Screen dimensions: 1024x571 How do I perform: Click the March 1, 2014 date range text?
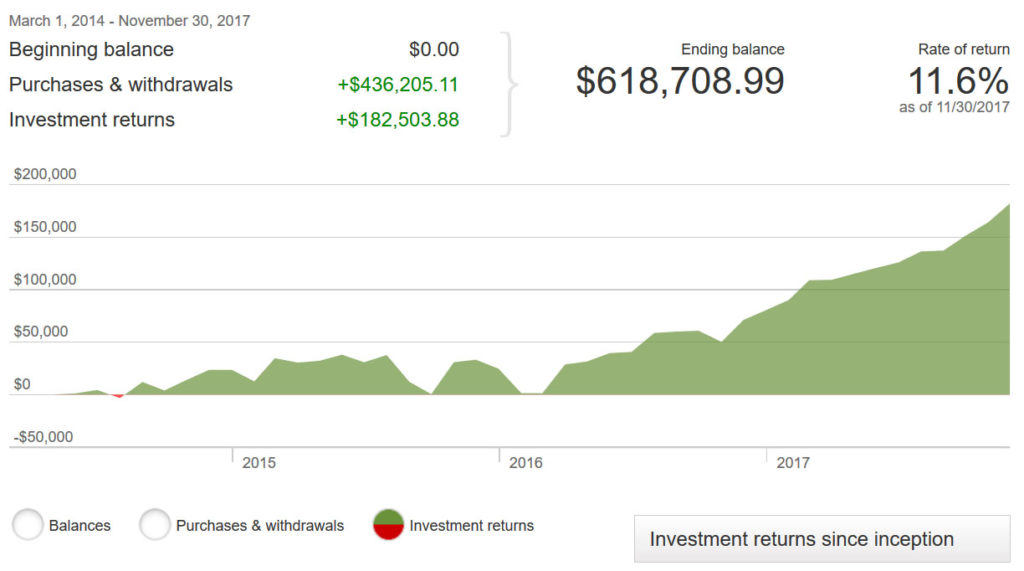tap(130, 20)
